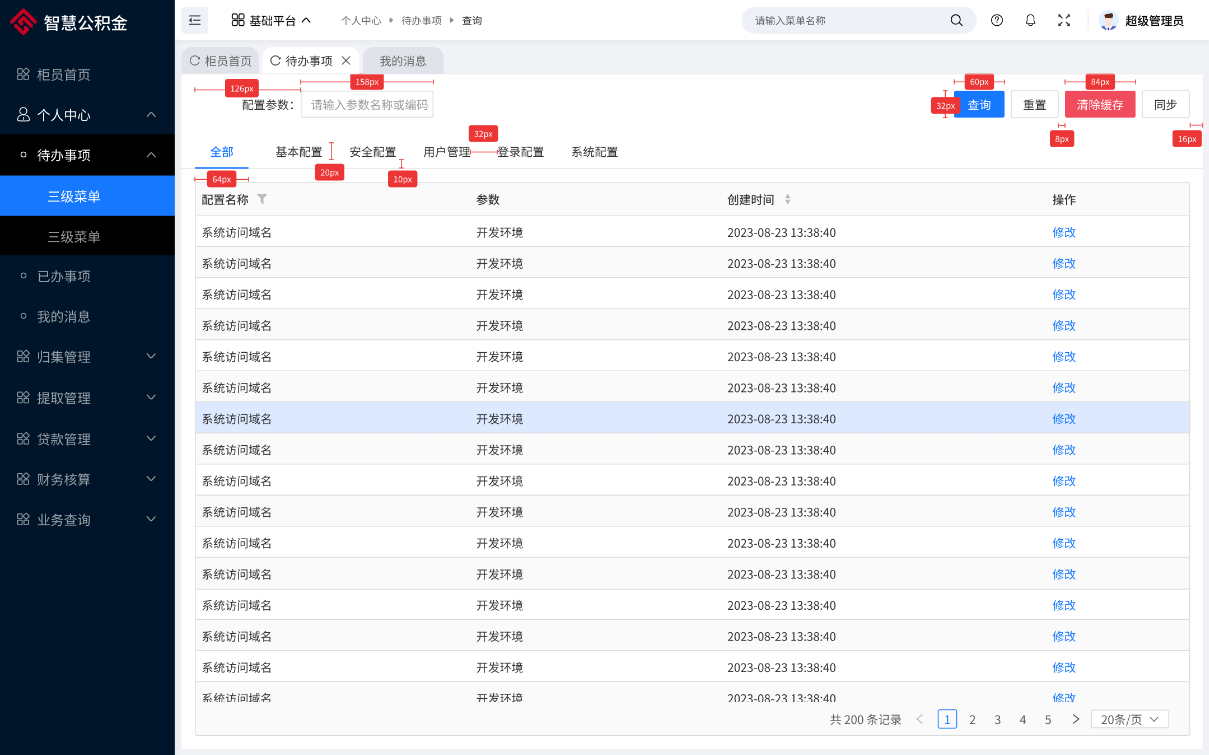The image size is (1209, 755).
Task: Expand the 归集管理 sidebar menu
Action: (x=87, y=357)
